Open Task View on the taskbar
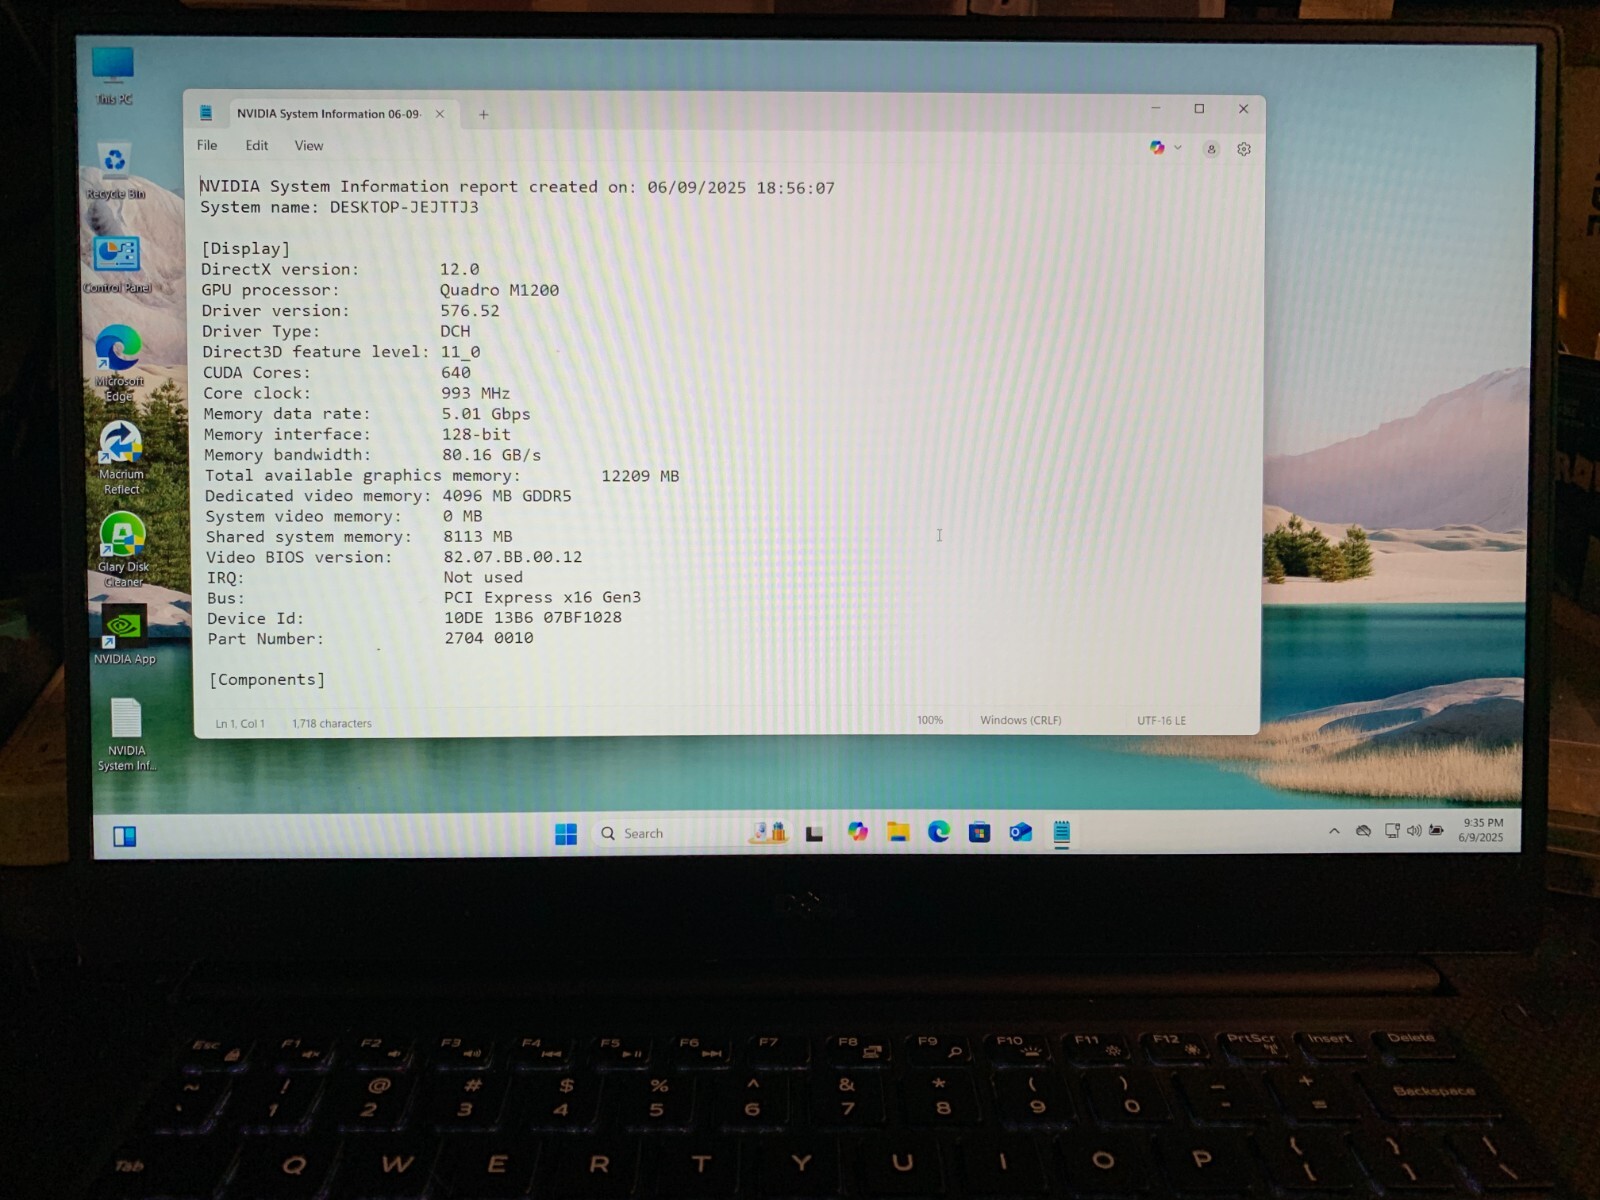Image resolution: width=1600 pixels, height=1200 pixels. tap(814, 833)
